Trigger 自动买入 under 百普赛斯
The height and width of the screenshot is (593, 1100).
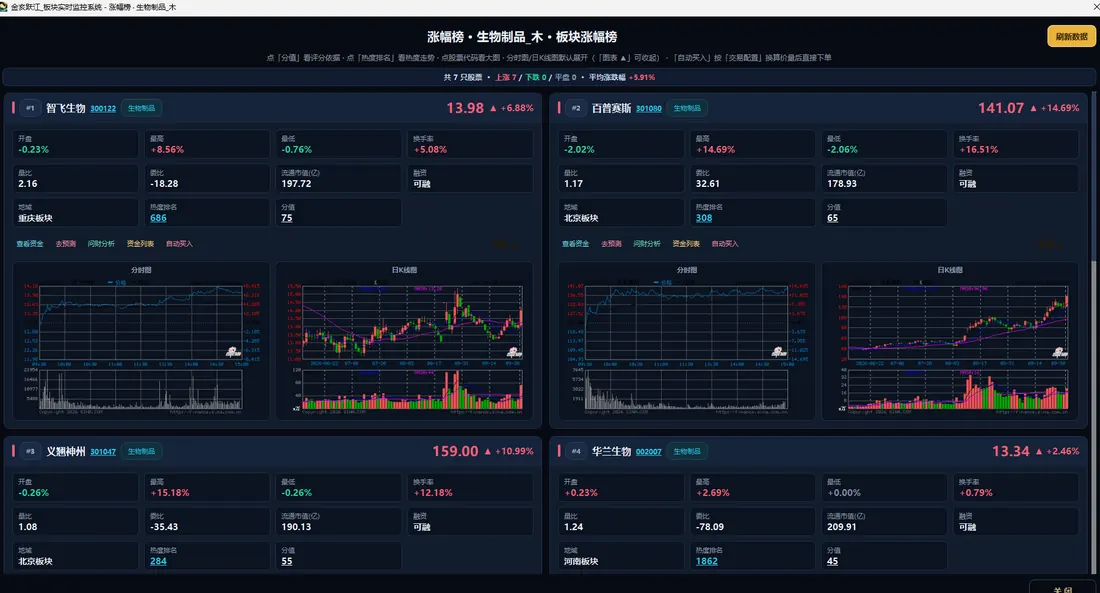pyautogui.click(x=725, y=244)
